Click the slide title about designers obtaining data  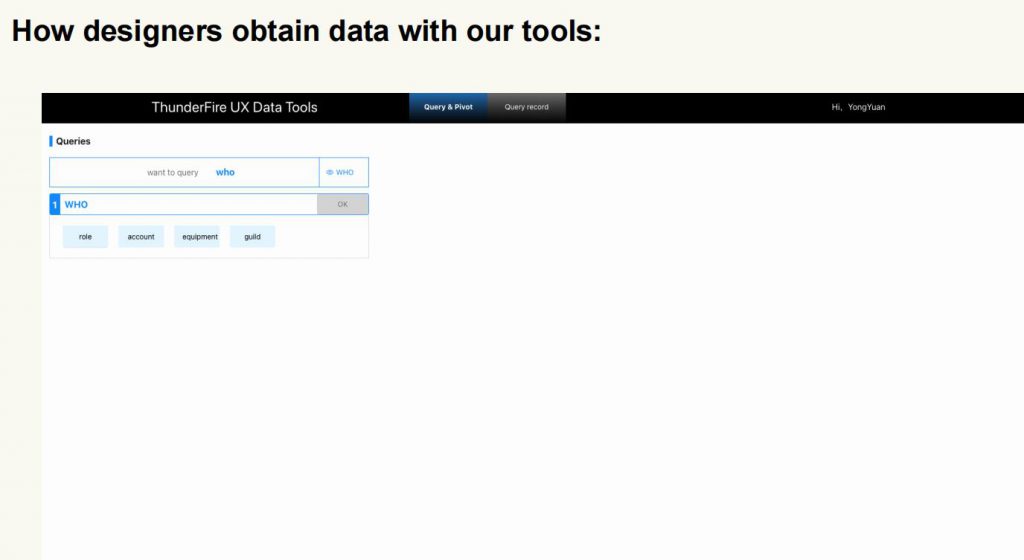click(x=306, y=31)
